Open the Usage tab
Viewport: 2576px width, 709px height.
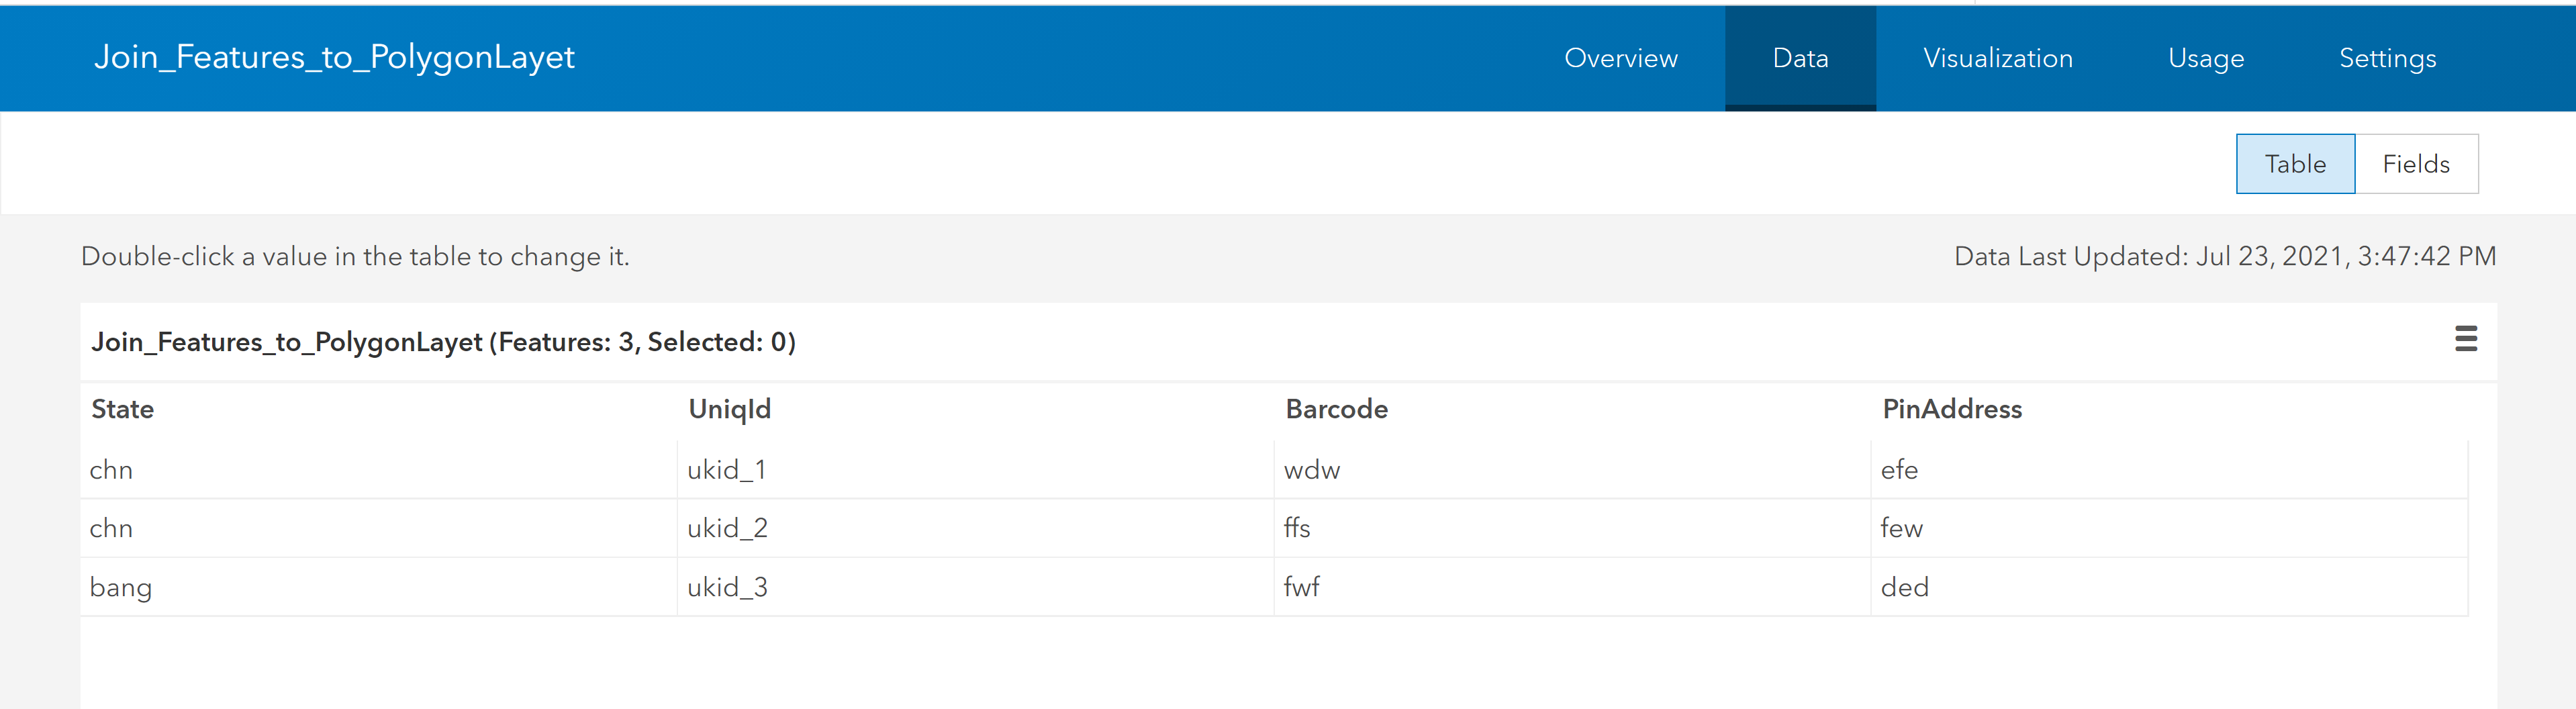tap(2205, 58)
